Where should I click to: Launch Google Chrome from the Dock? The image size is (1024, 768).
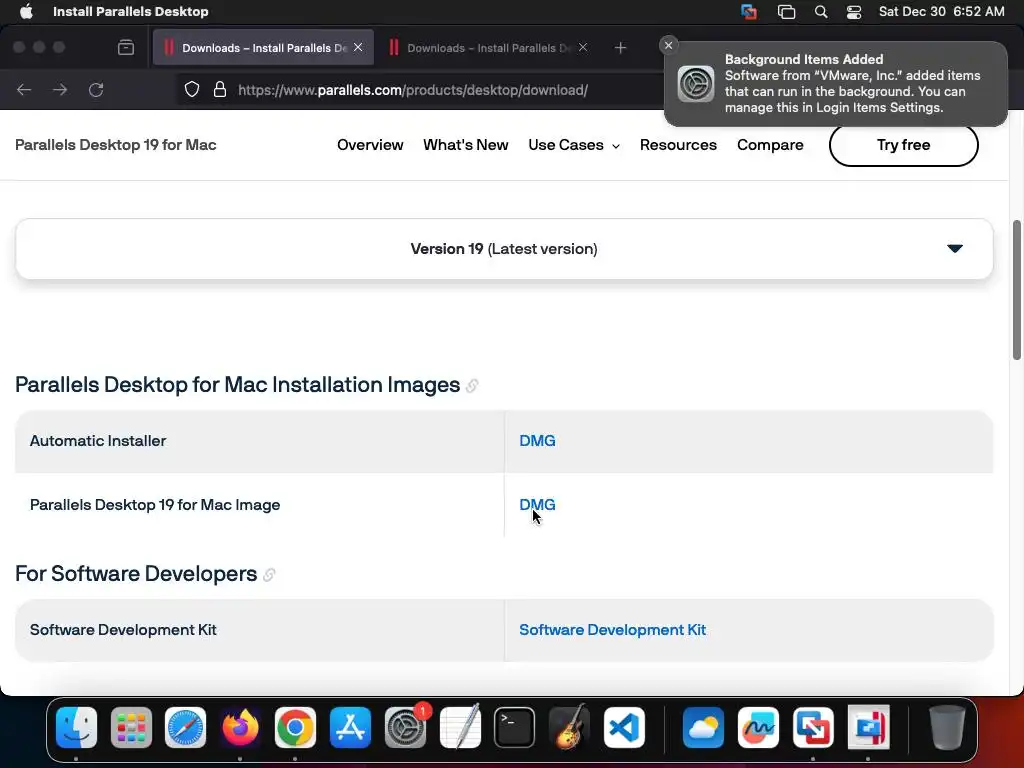[295, 728]
